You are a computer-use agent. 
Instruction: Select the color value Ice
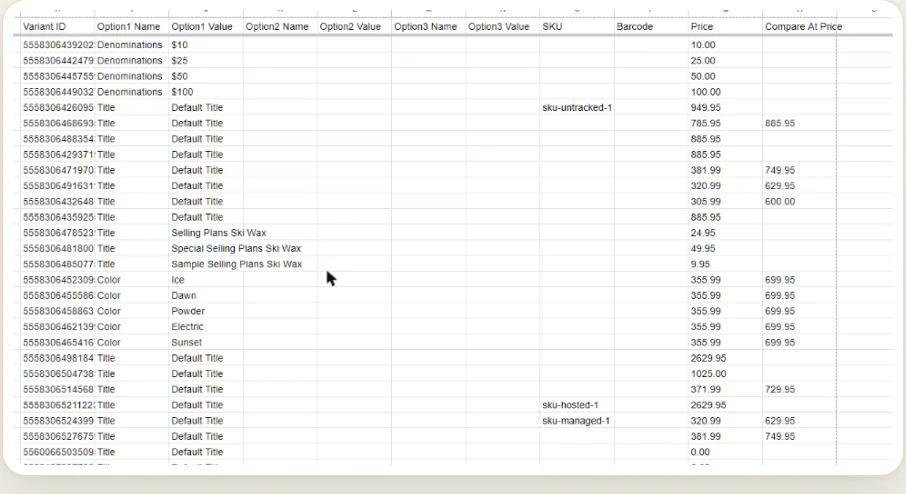[x=206, y=280]
